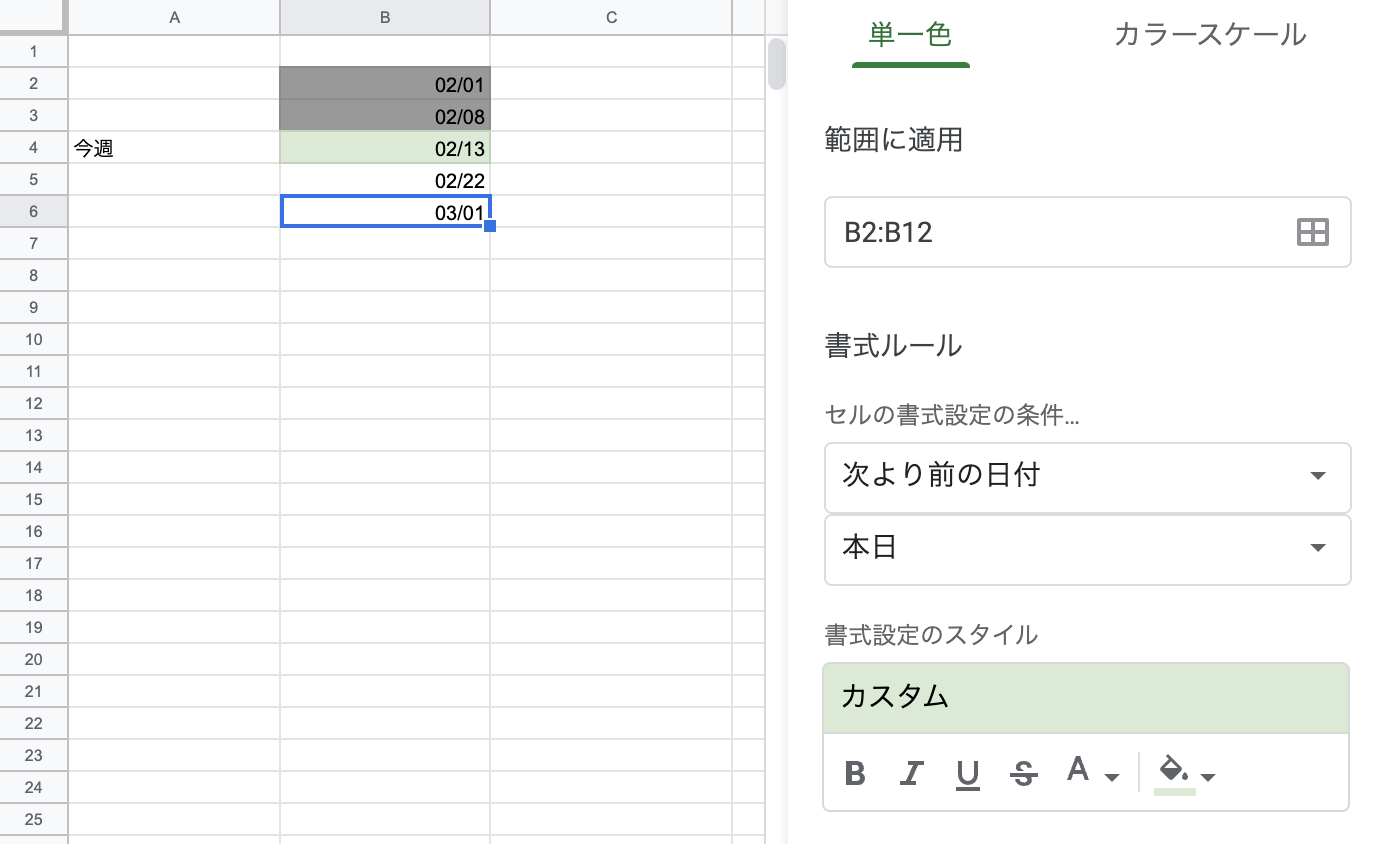The width and height of the screenshot is (1384, 844).
Task: Select row 18 header
Action: point(34,596)
